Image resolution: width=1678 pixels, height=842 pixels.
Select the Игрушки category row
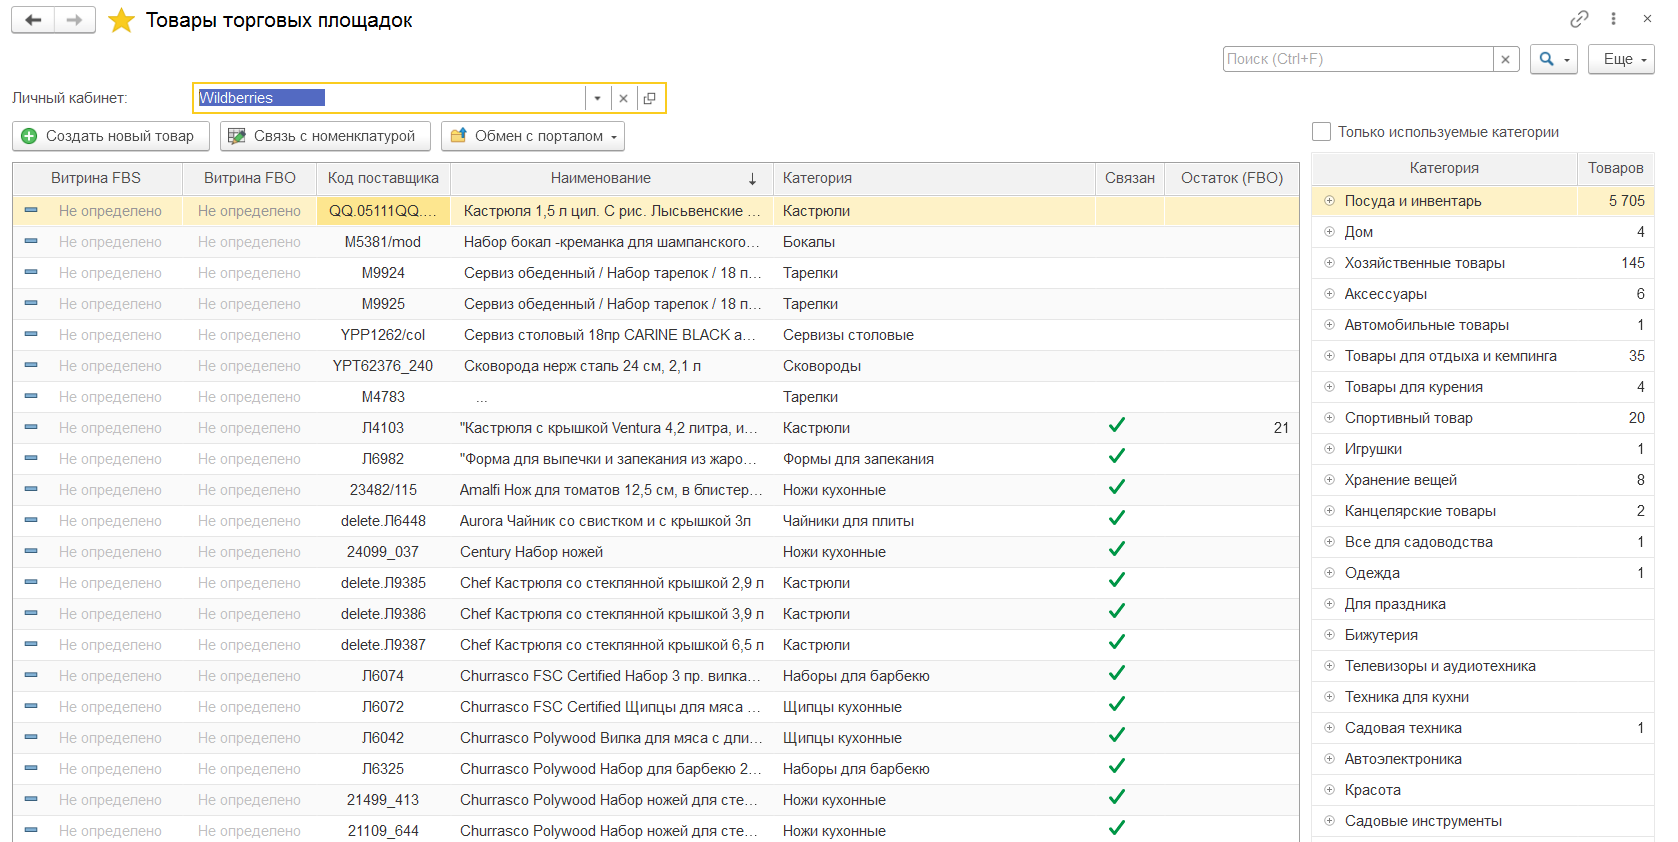(x=1373, y=449)
